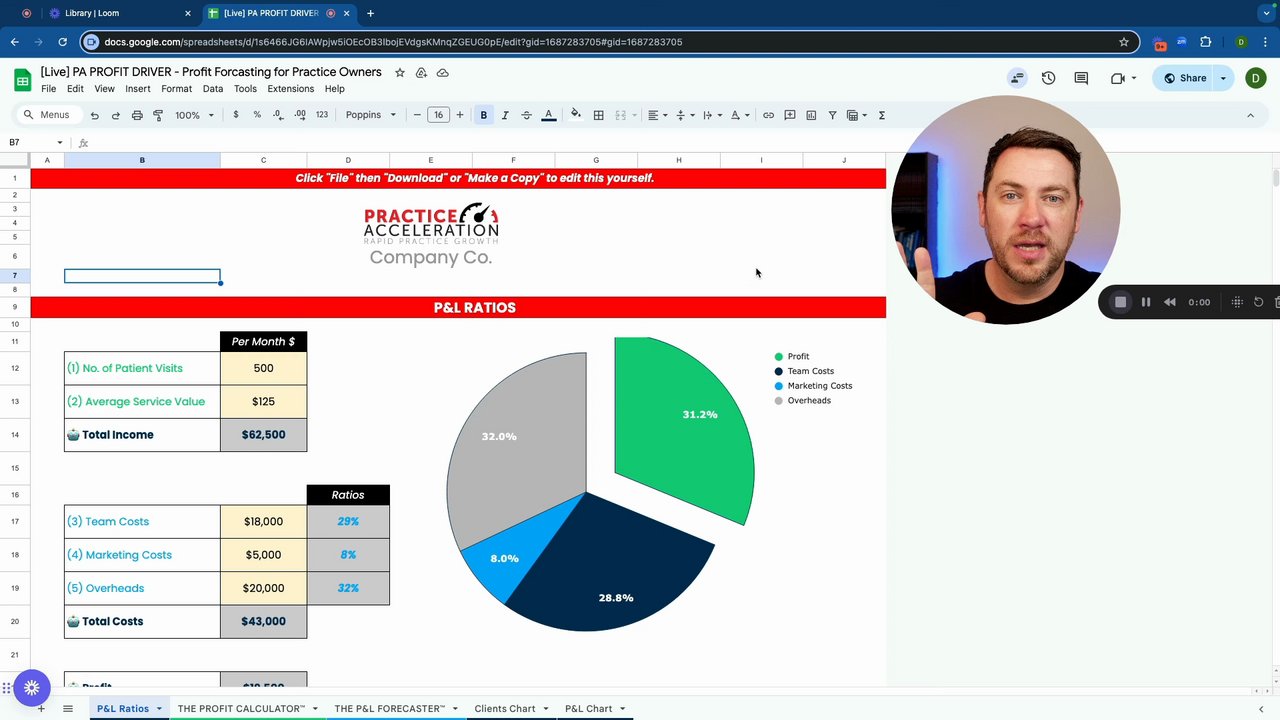Click the font size input field
This screenshot has height=720, width=1280.
438,115
